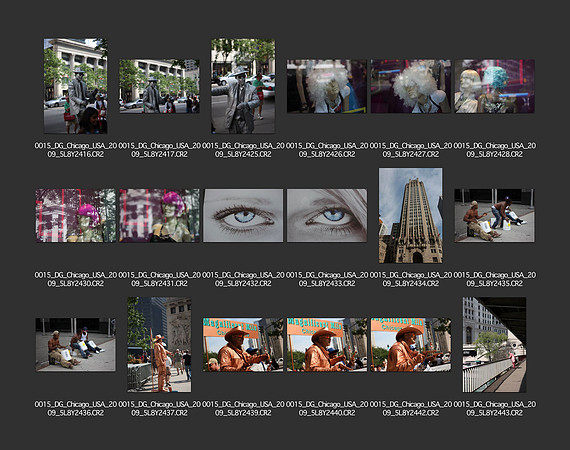This screenshot has height=450, width=570.
Task: Select white wig mannequin thumbnail 5L8Y2426
Action: point(327,86)
